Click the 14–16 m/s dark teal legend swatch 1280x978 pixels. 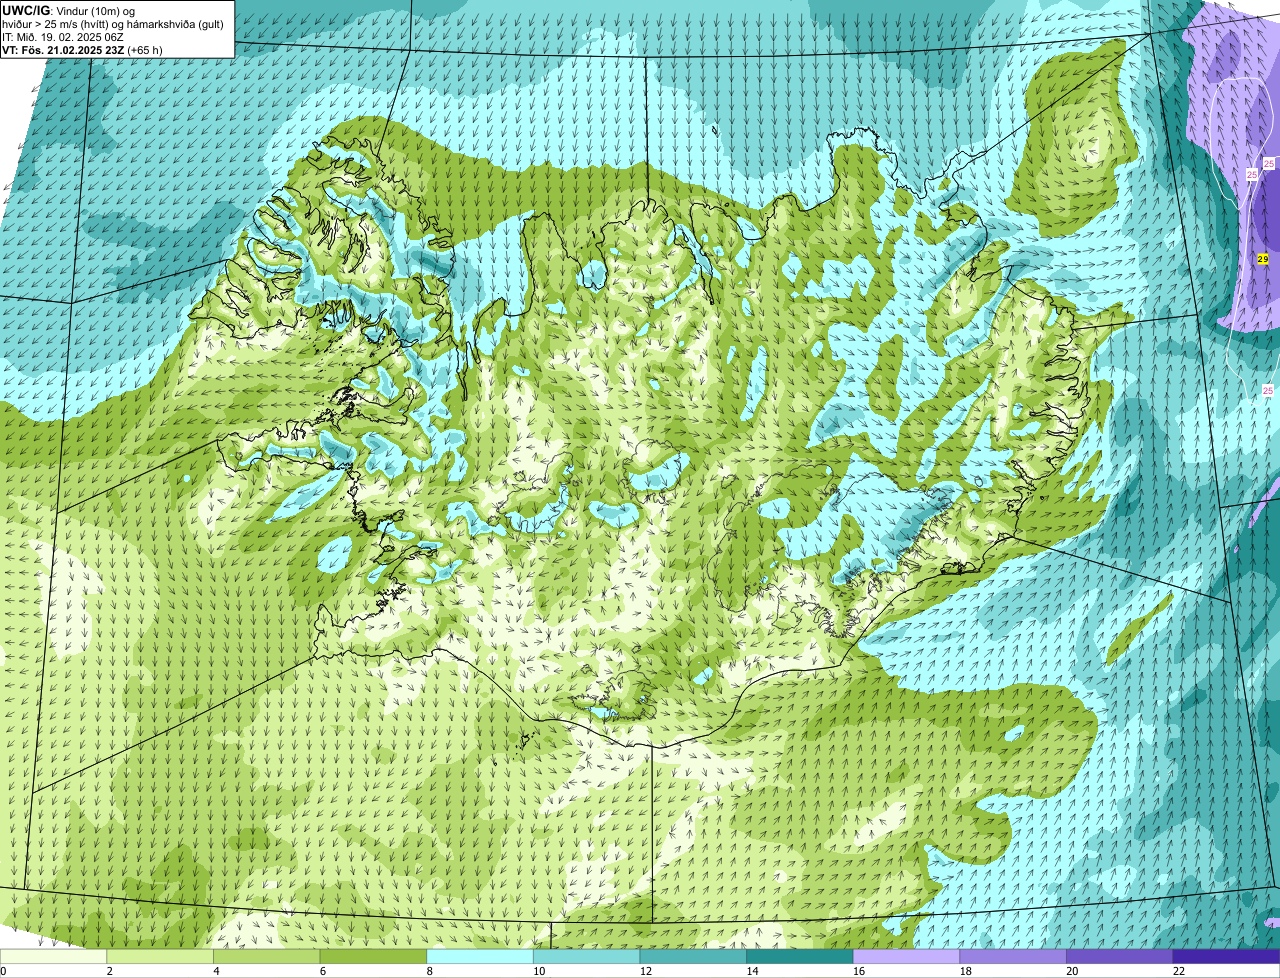tap(800, 956)
